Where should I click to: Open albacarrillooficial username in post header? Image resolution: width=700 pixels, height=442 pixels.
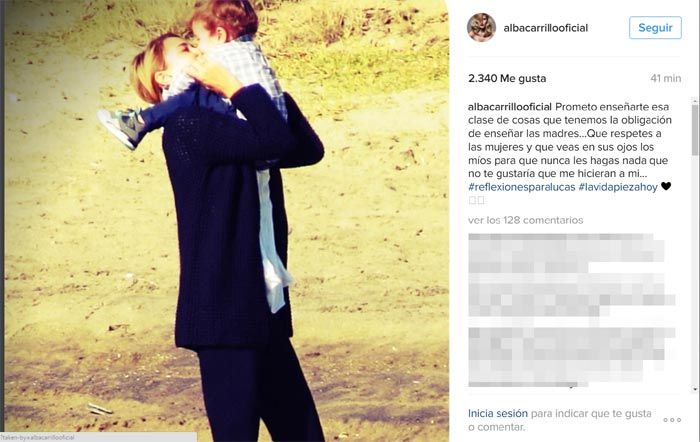pyautogui.click(x=546, y=28)
